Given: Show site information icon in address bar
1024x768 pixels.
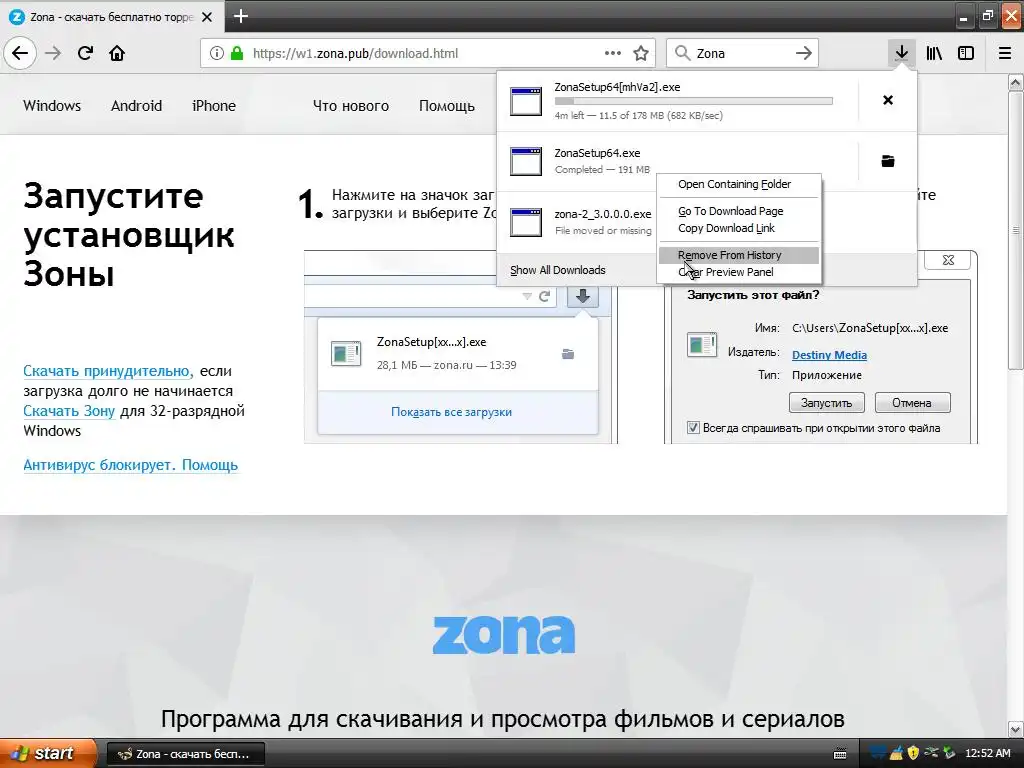Looking at the screenshot, I should (x=217, y=54).
